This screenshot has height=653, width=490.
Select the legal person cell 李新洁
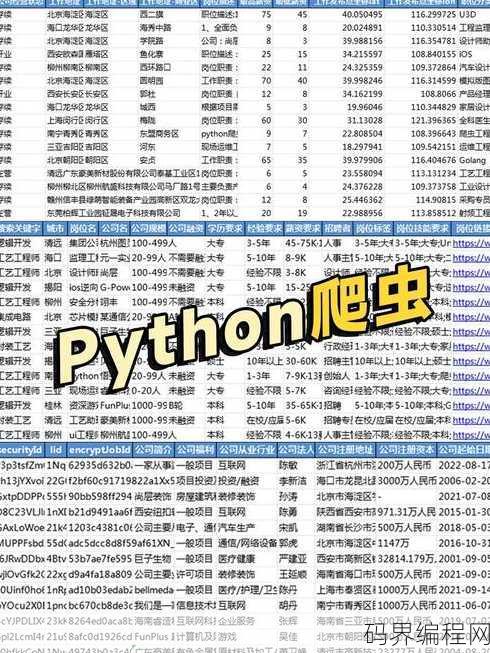pos(293,481)
